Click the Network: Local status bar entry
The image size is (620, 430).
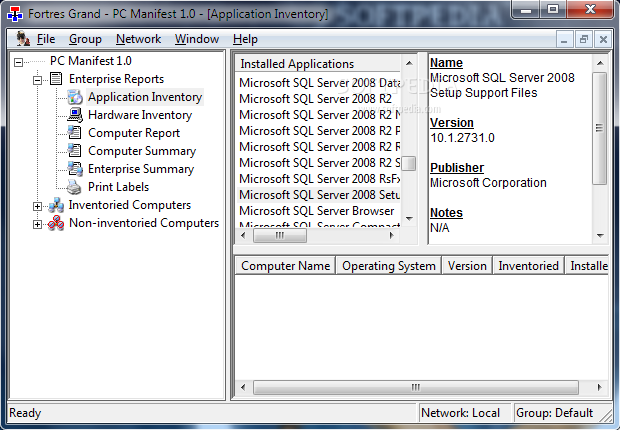(x=465, y=413)
